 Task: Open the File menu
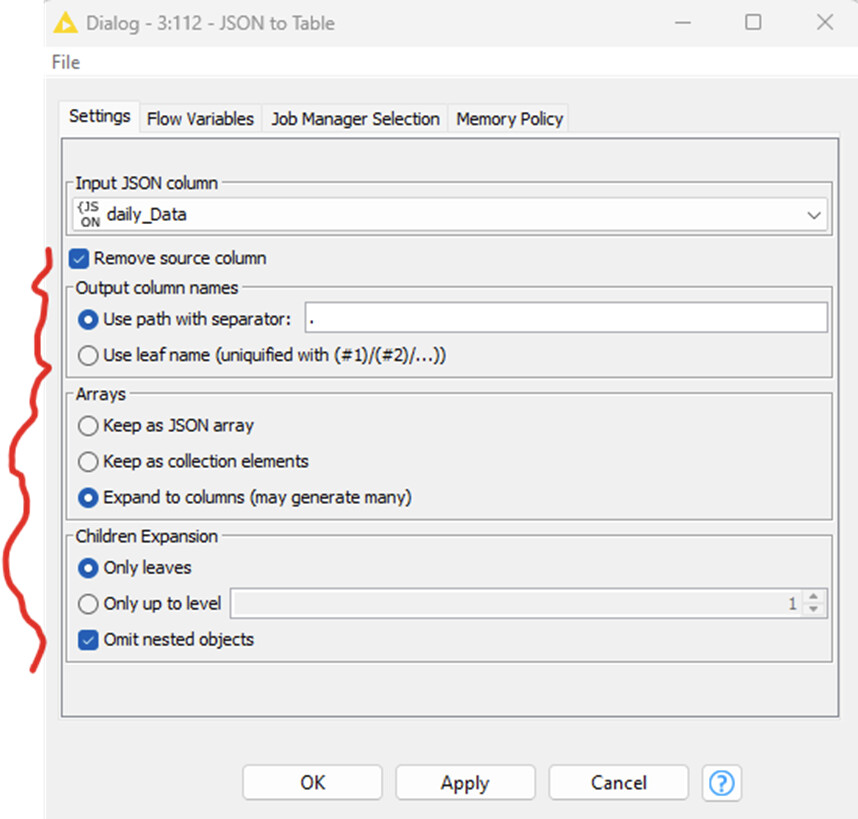pos(66,62)
